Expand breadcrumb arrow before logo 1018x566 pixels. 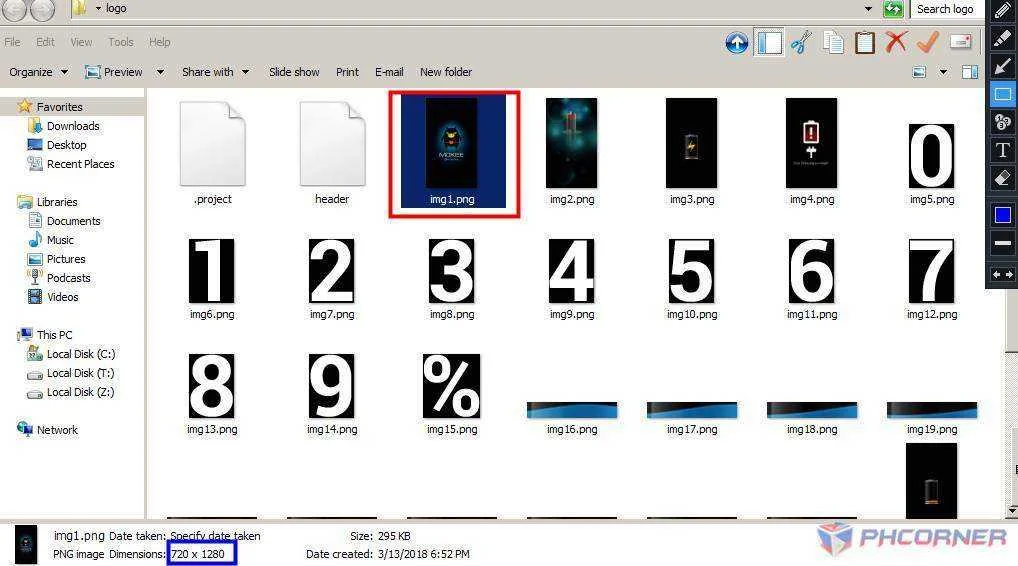(98, 8)
